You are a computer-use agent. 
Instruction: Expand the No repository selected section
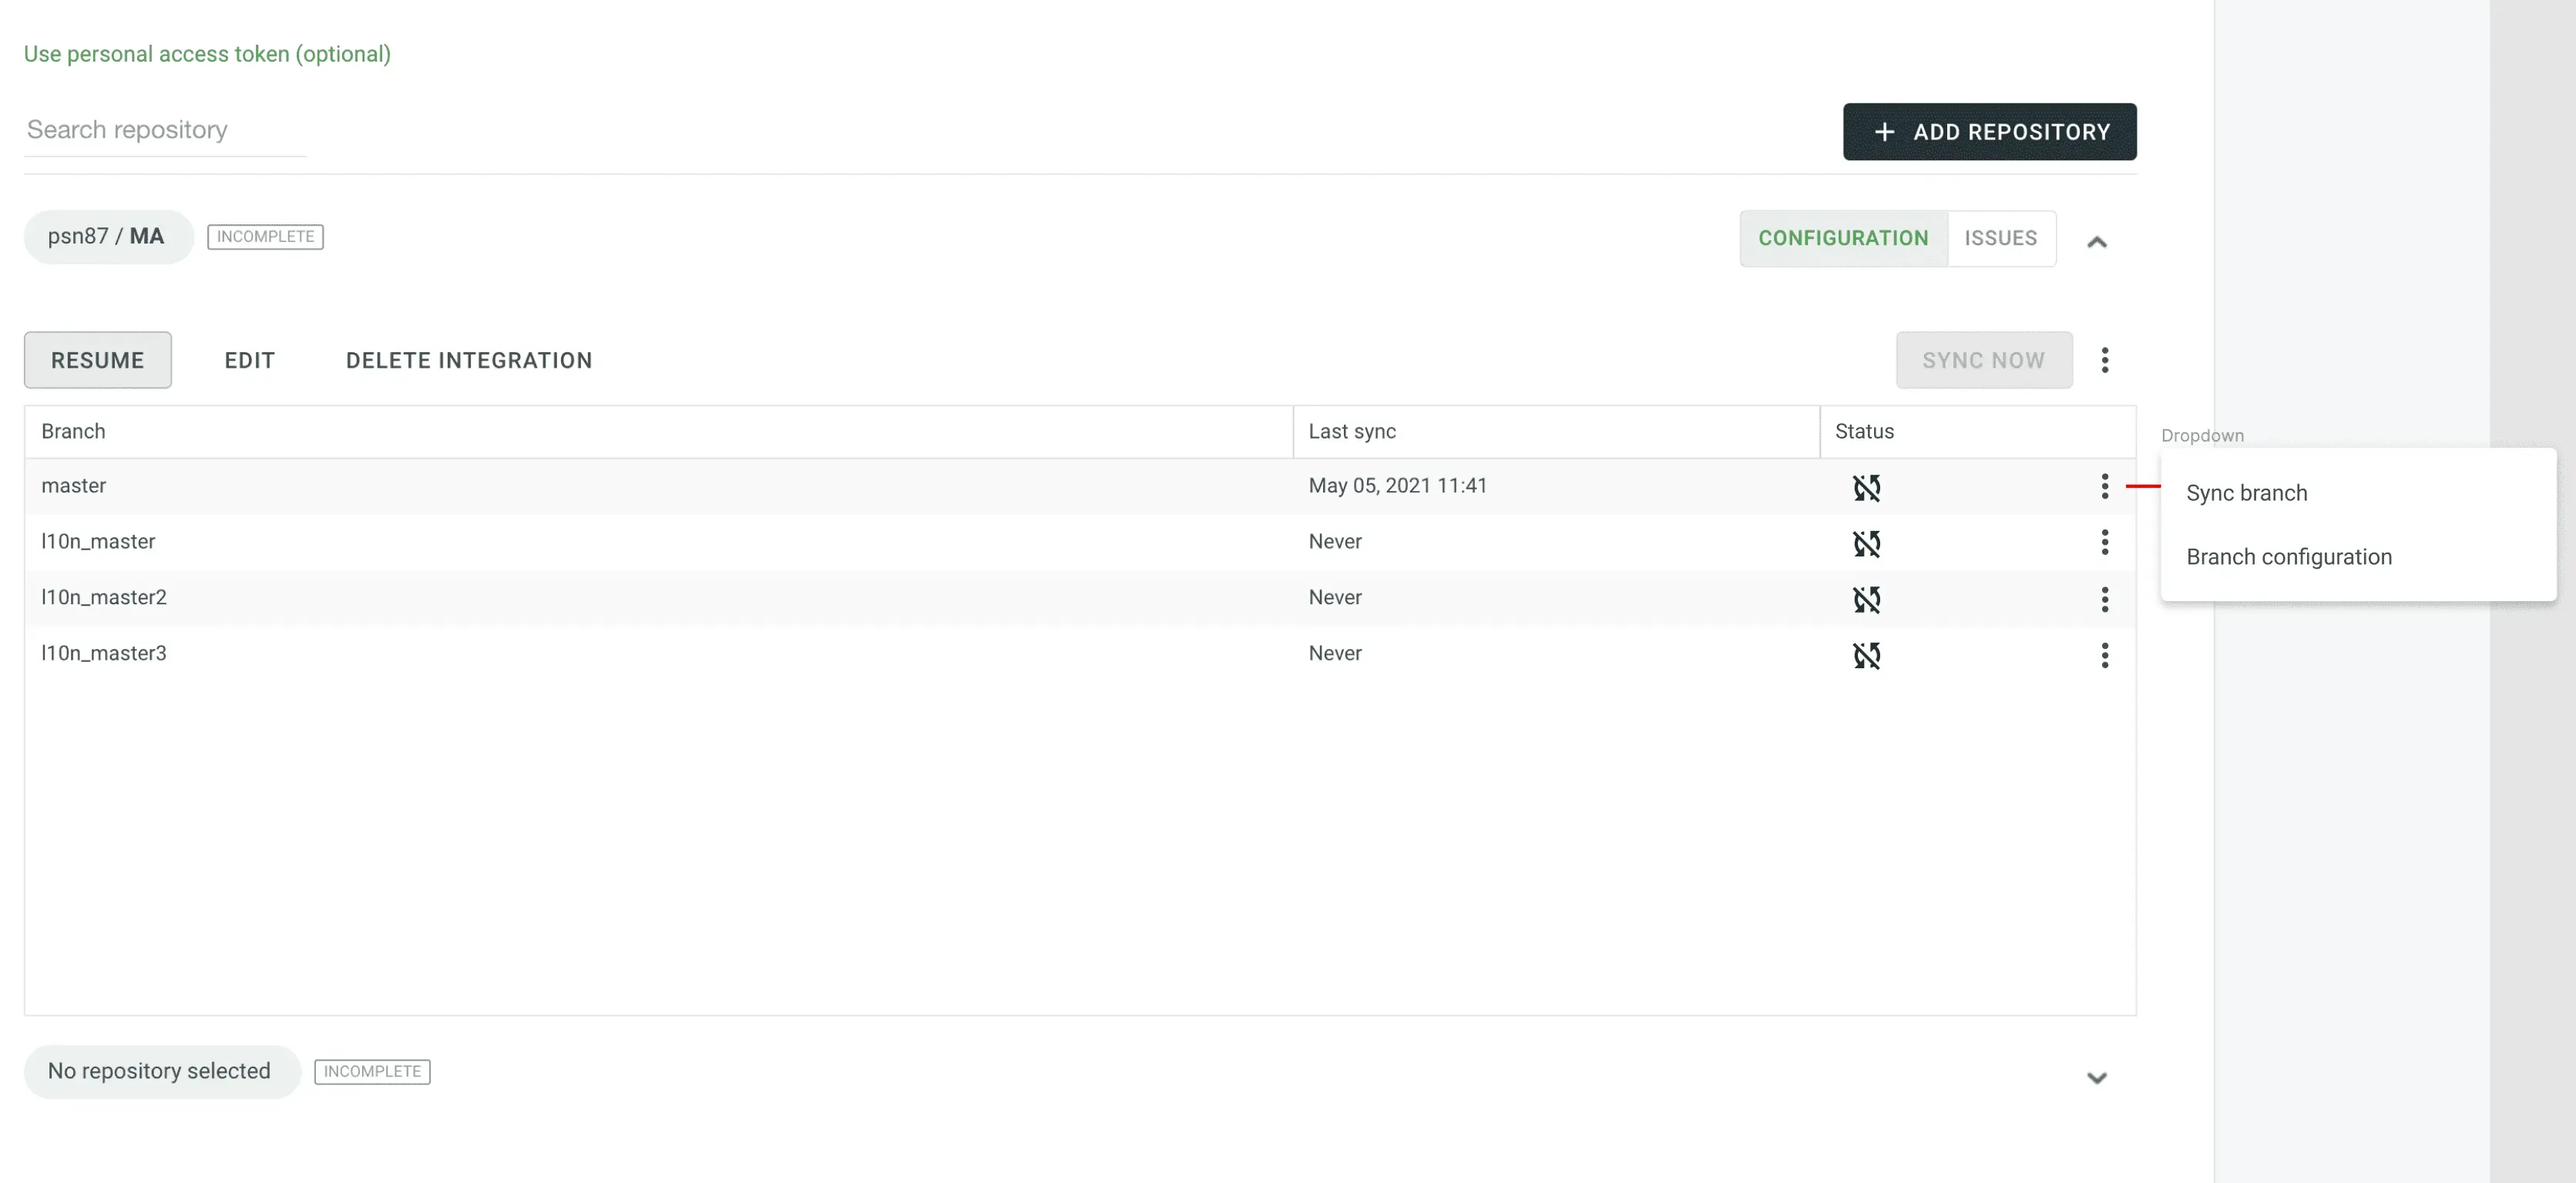click(x=2096, y=1077)
